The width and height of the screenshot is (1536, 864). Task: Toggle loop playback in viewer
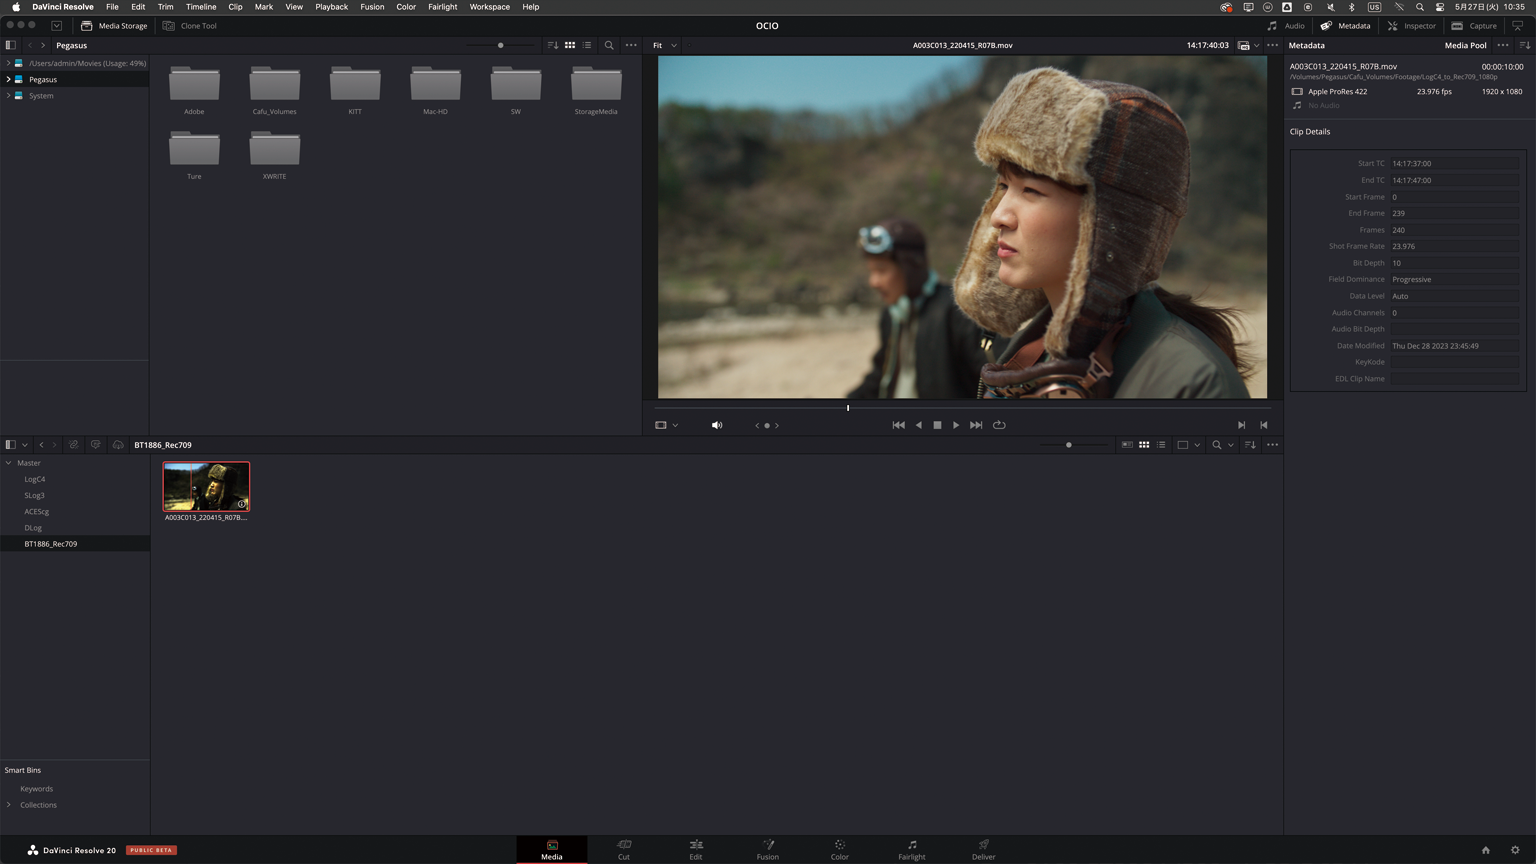point(999,425)
